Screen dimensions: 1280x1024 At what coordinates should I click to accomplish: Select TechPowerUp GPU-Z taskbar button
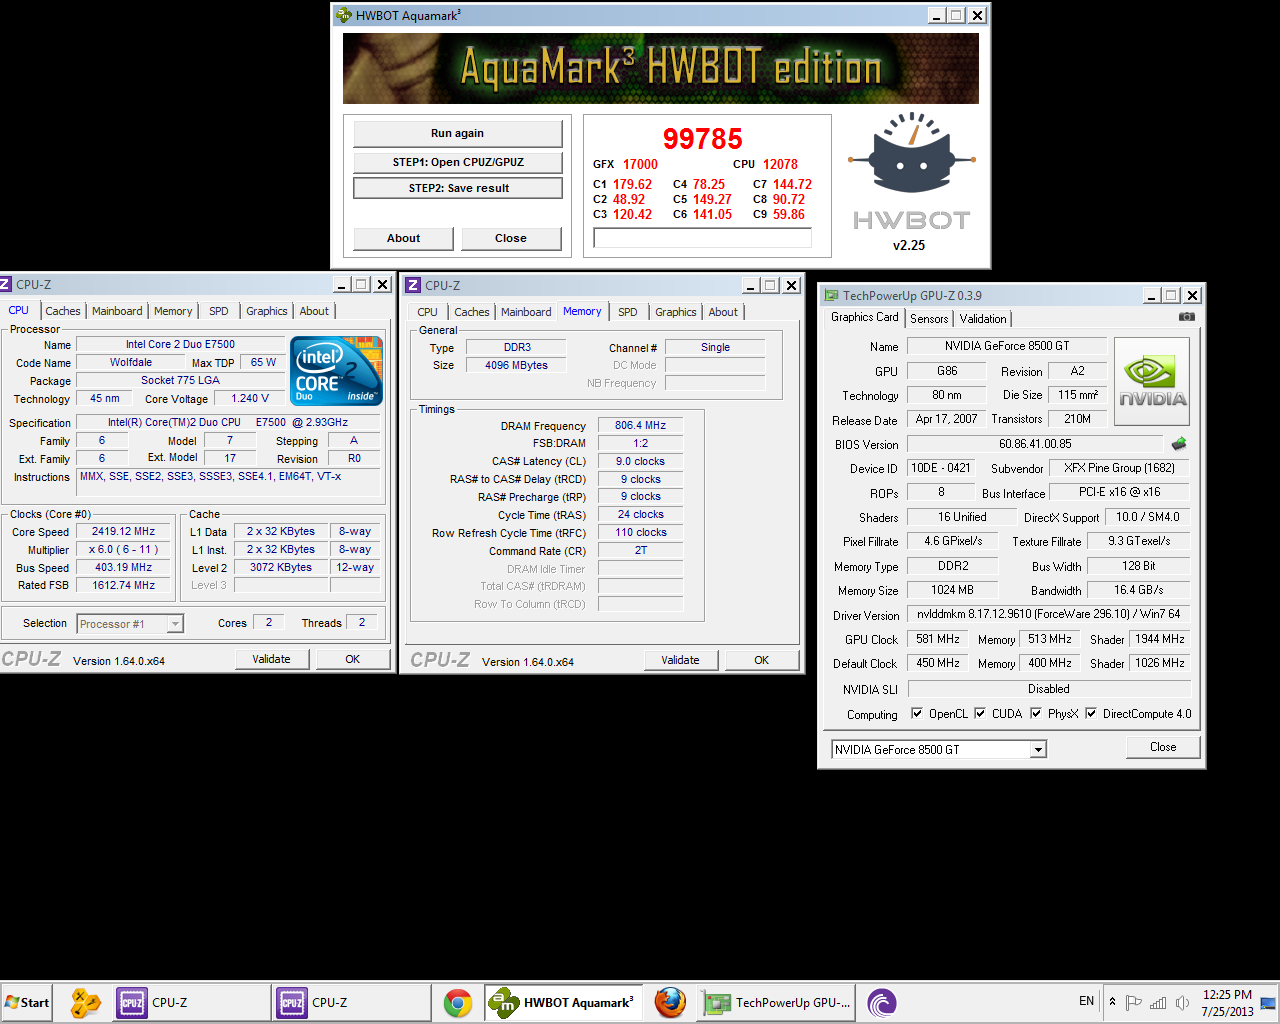coord(778,1003)
